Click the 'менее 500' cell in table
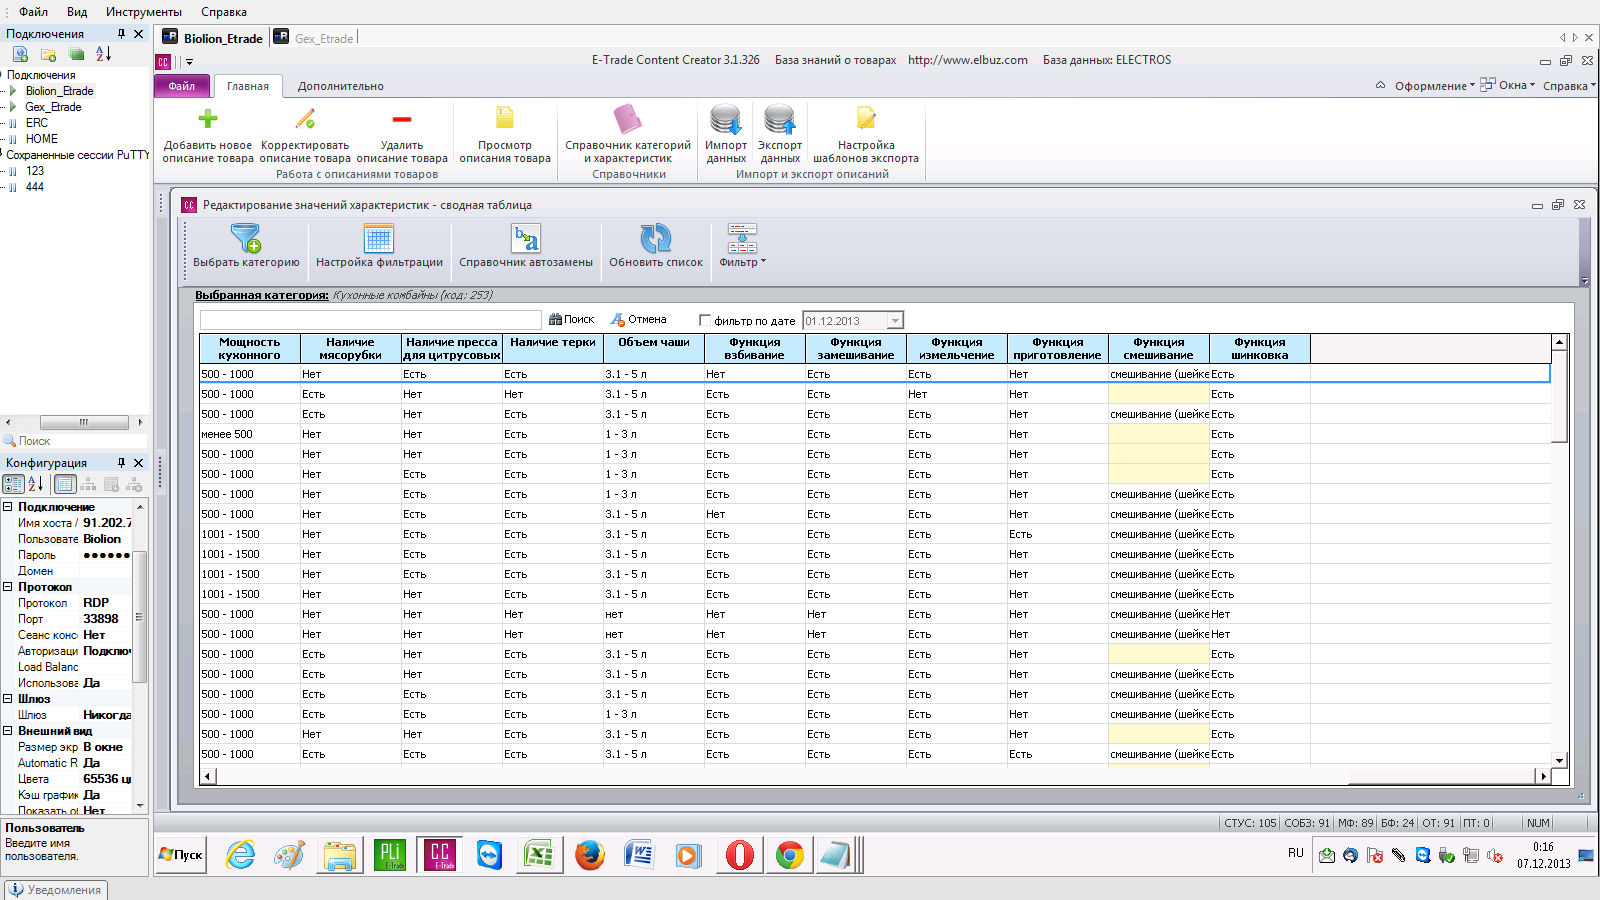The image size is (1600, 900). coord(250,434)
